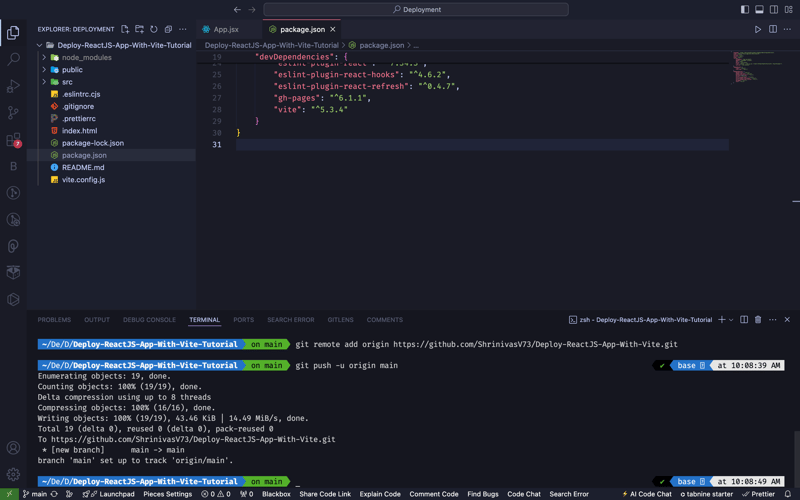
Task: Open editor more actions ellipsis
Action: coord(787,29)
